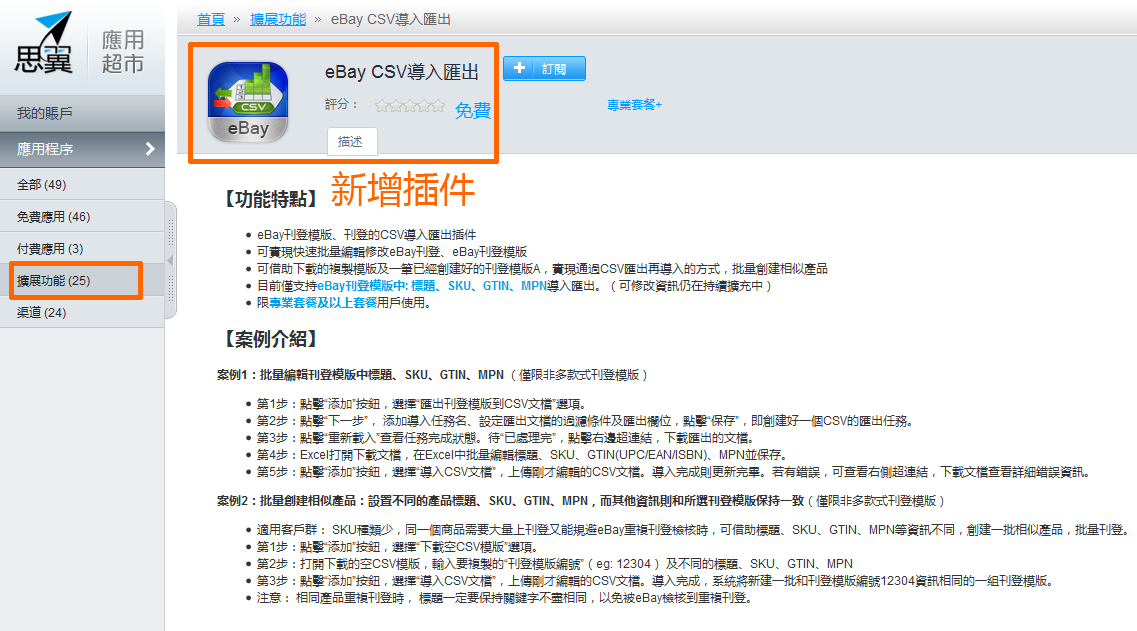Open the eBay CSV app icon

pyautogui.click(x=248, y=102)
